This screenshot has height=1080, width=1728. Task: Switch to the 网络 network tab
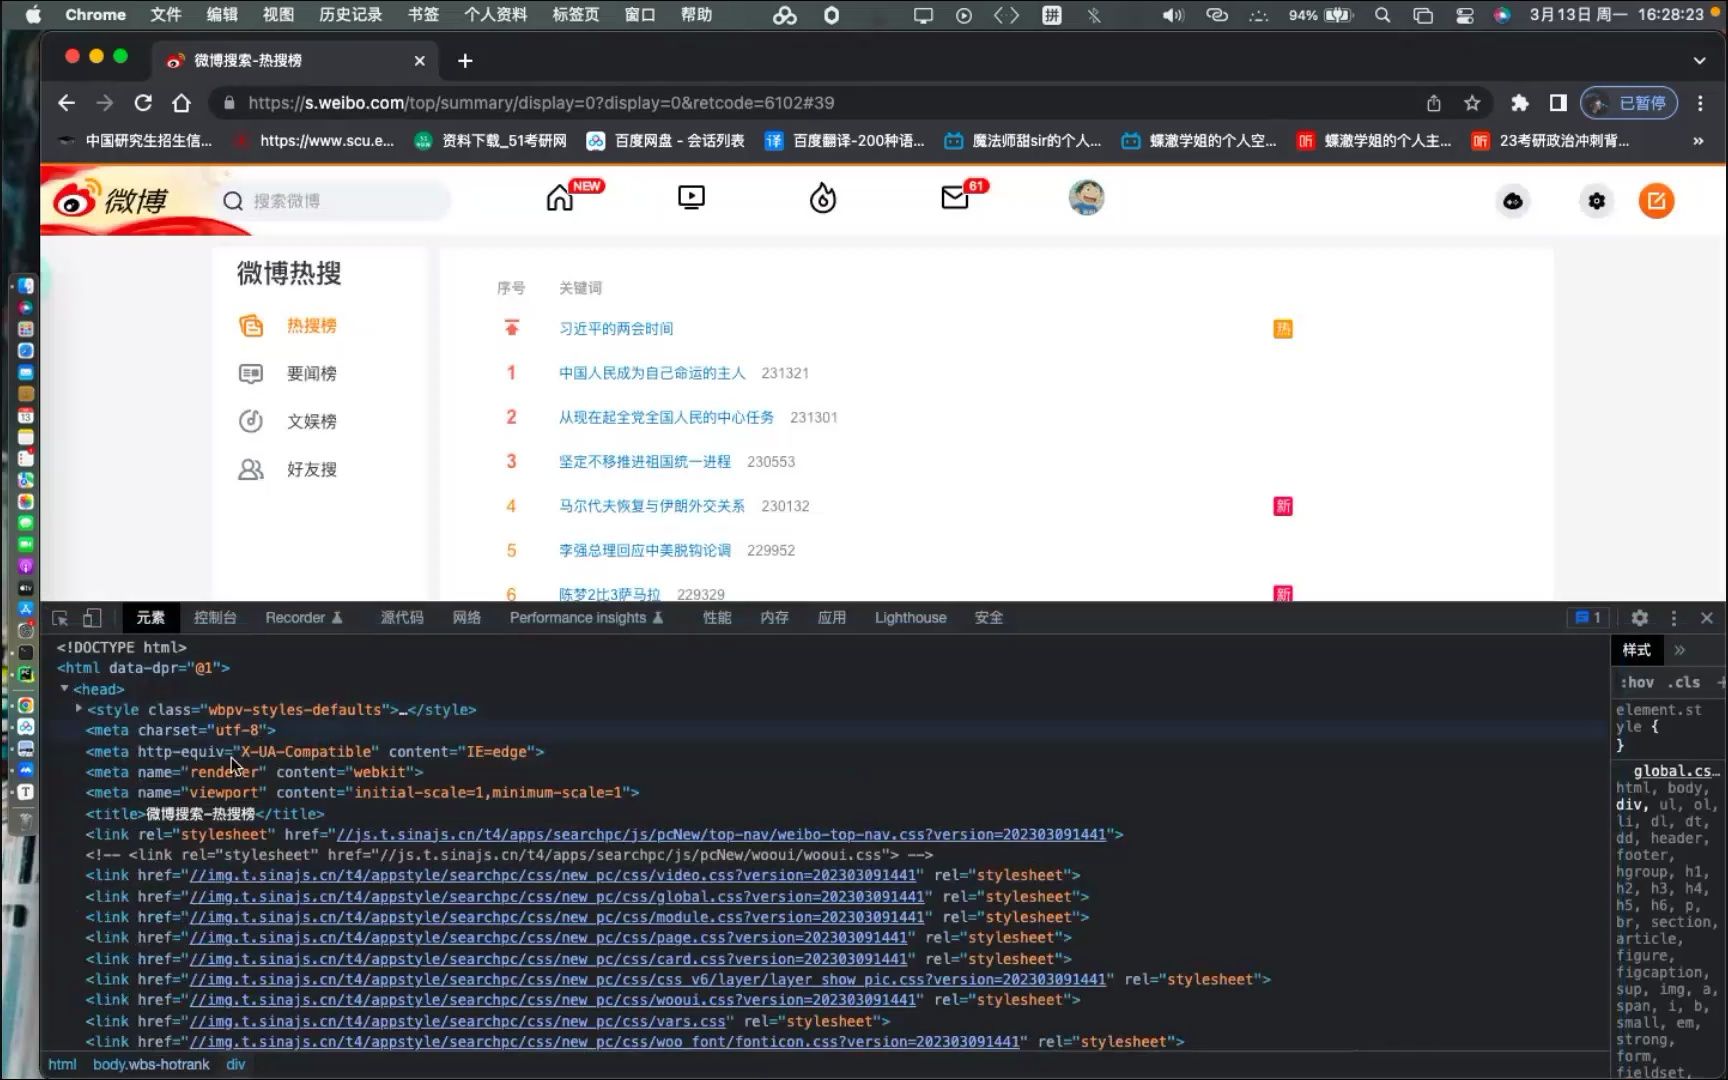pyautogui.click(x=466, y=618)
